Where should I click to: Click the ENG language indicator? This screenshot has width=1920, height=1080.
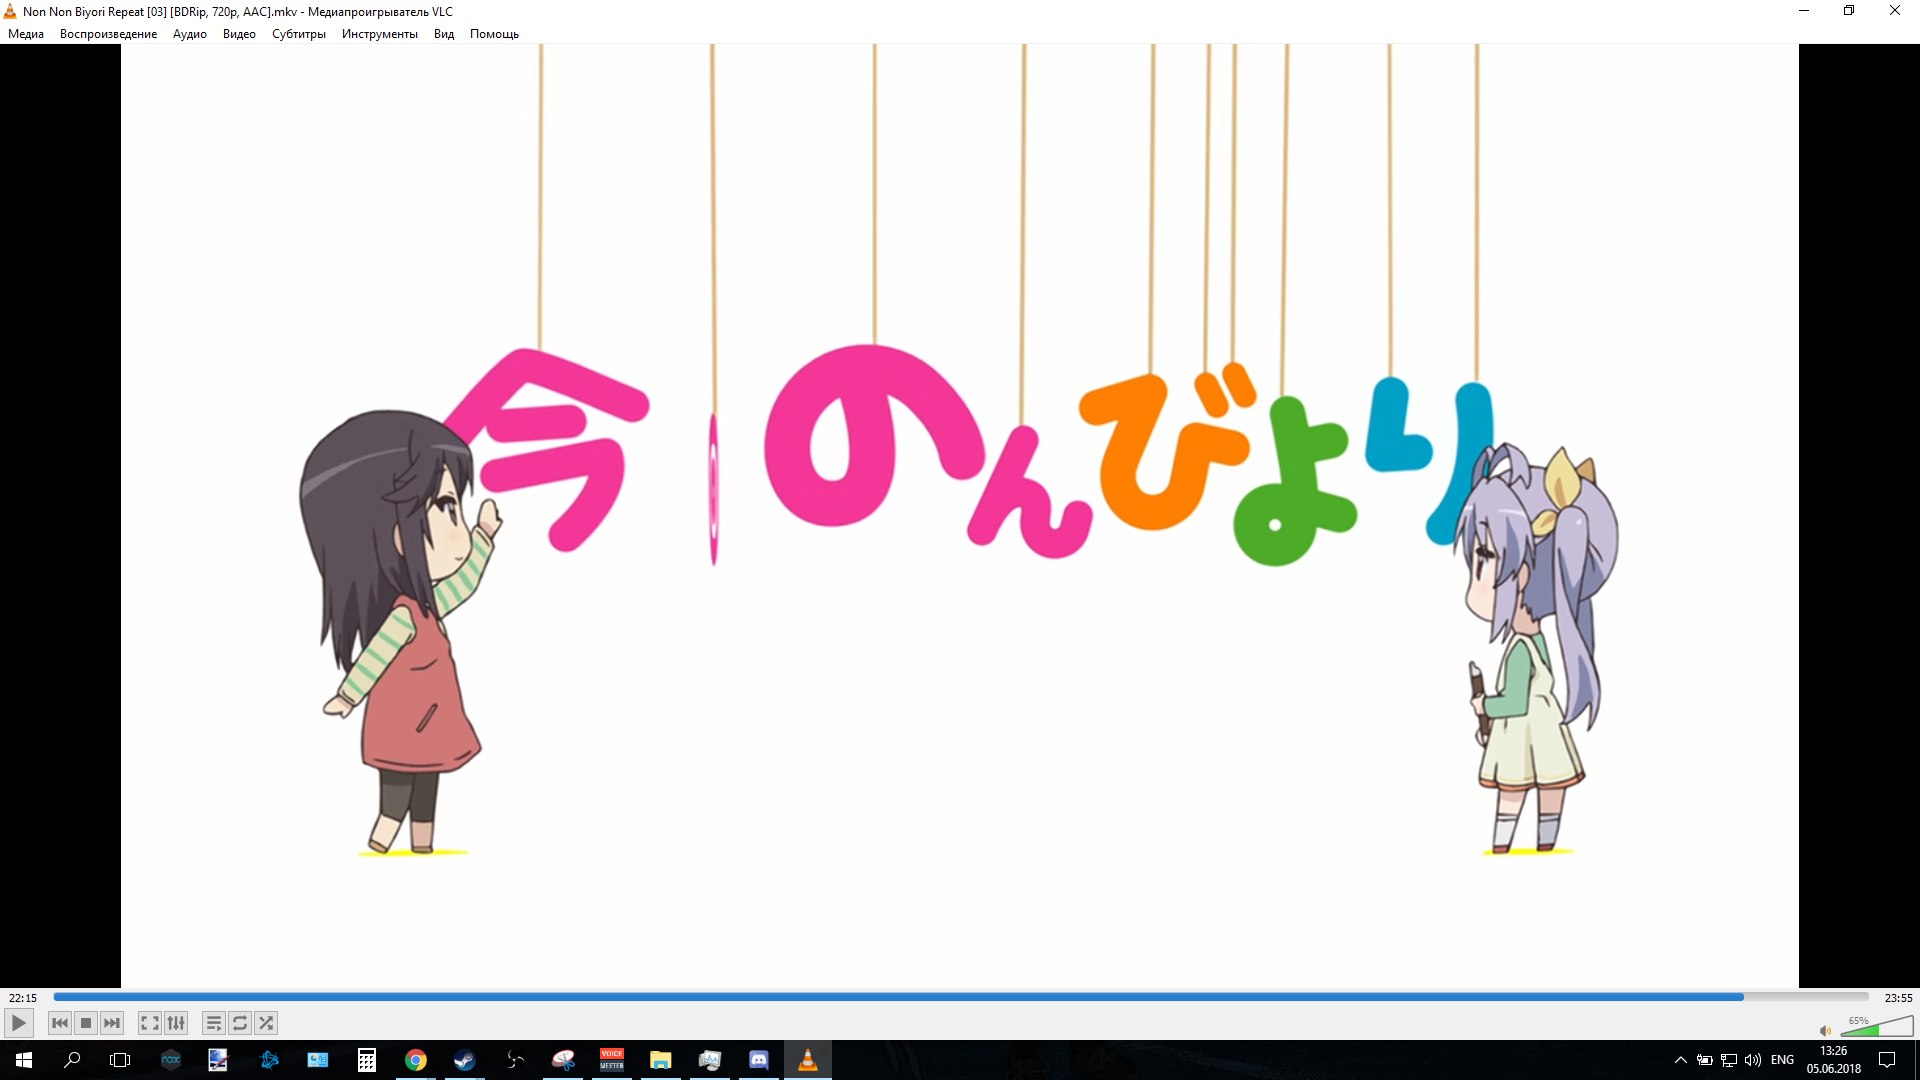coord(1781,1060)
